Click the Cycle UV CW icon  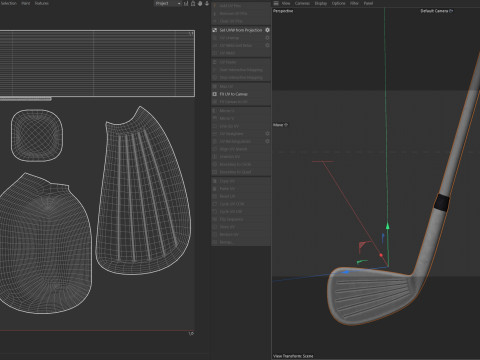pos(215,211)
